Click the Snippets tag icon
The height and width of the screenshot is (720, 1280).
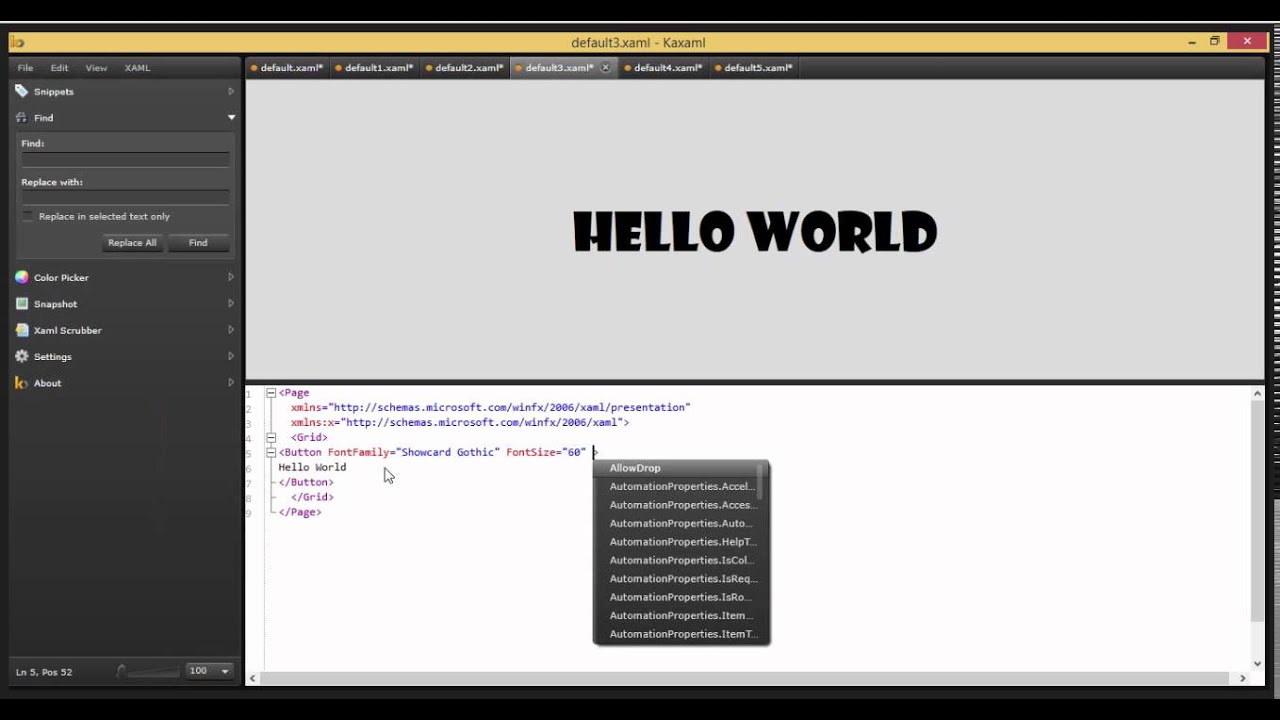coord(22,91)
